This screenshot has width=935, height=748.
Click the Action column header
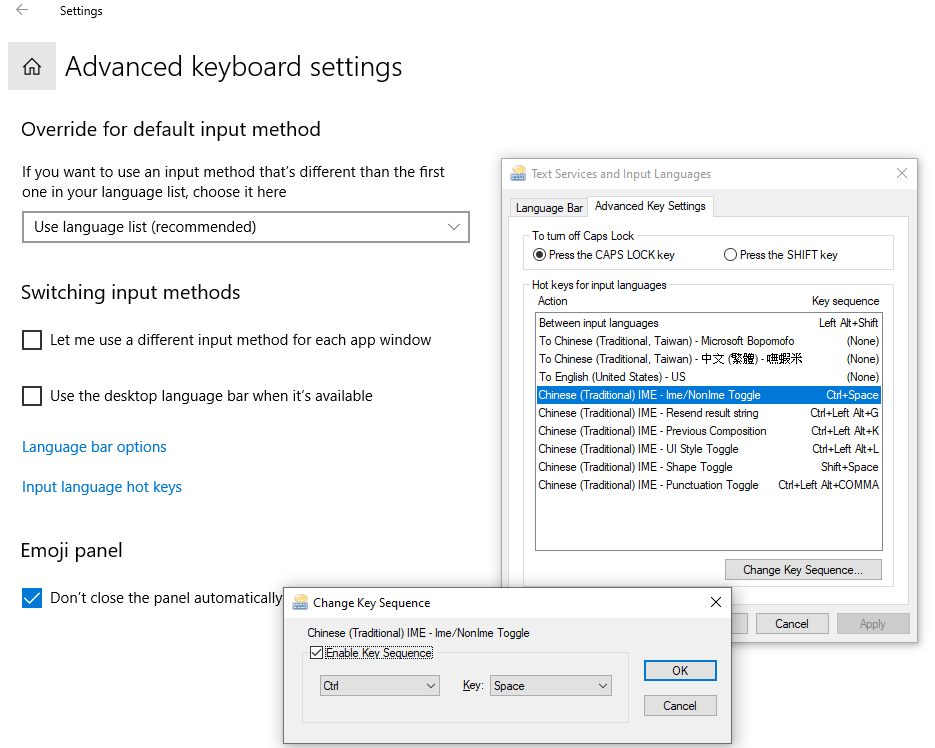click(552, 301)
